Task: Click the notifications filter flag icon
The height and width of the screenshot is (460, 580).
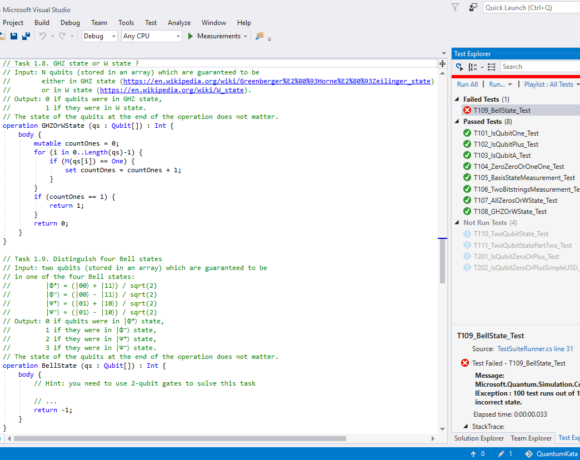Action: tap(455, 7)
